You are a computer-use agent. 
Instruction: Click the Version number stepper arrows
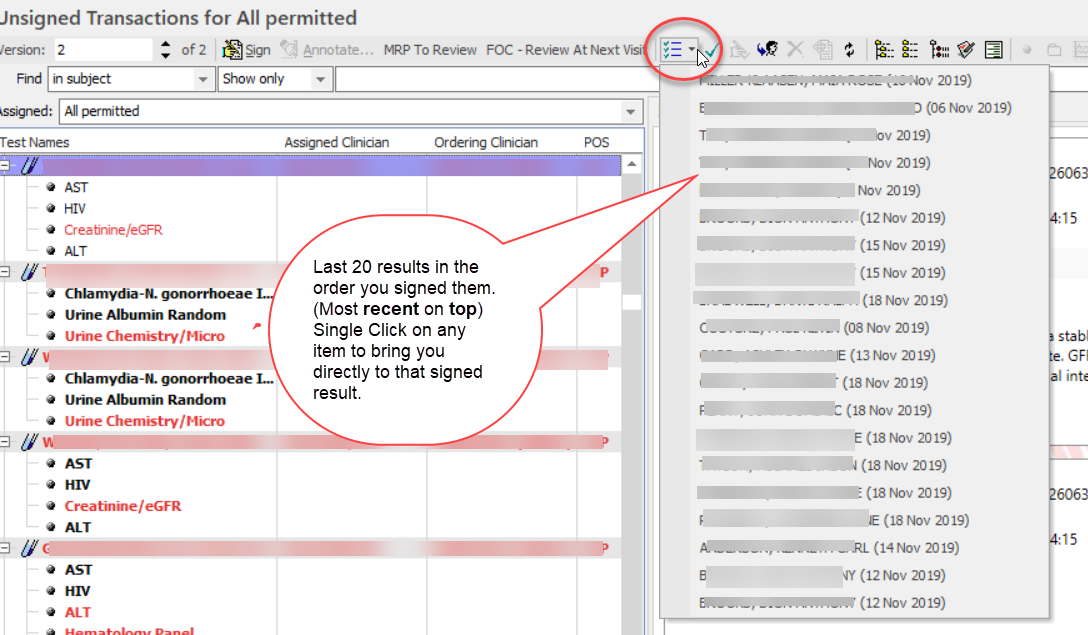[166, 50]
